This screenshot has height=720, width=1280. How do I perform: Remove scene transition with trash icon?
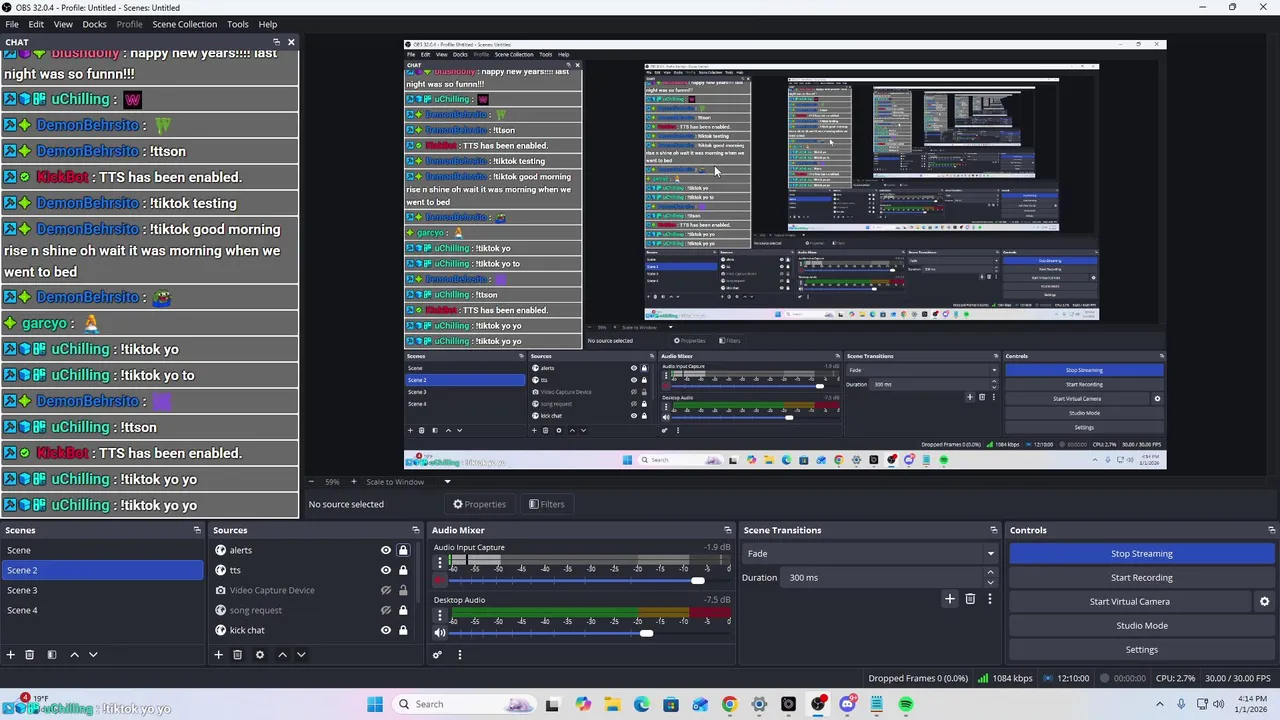pyautogui.click(x=970, y=599)
